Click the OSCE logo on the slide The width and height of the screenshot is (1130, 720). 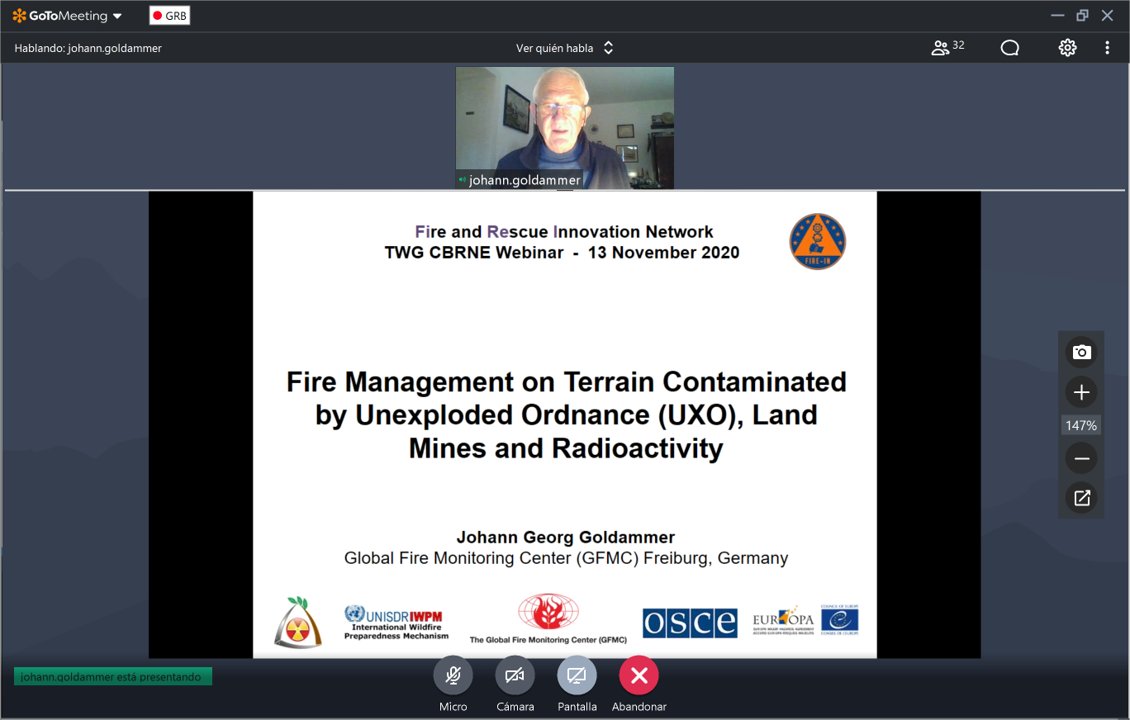pyautogui.click(x=690, y=623)
